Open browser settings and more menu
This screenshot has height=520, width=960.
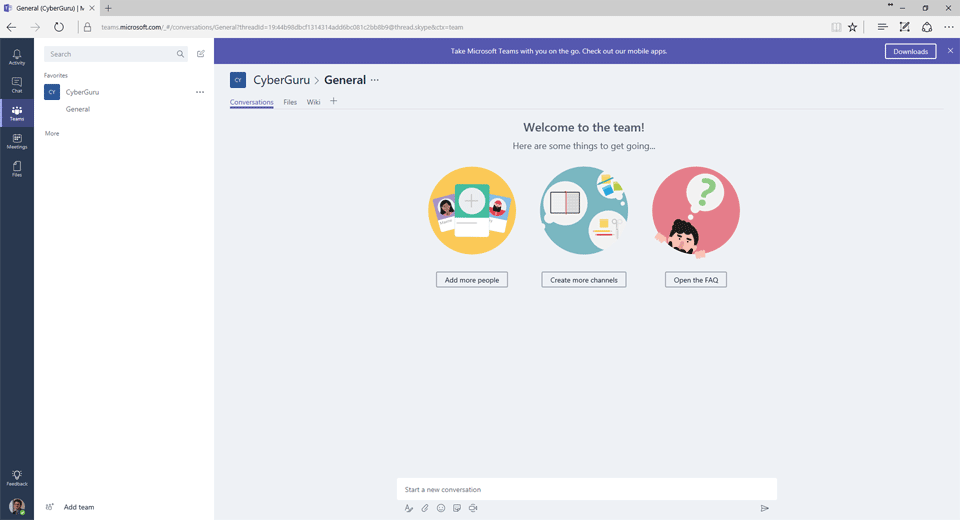point(948,27)
